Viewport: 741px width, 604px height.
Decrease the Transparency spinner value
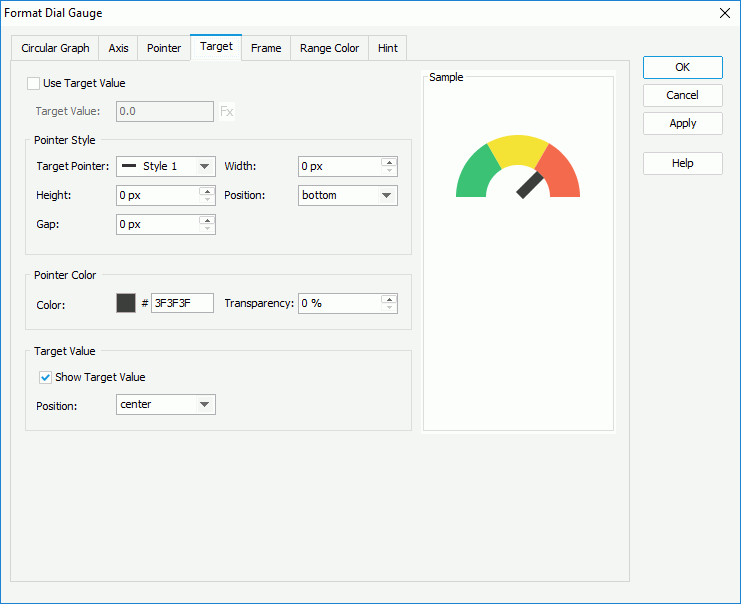tap(389, 308)
